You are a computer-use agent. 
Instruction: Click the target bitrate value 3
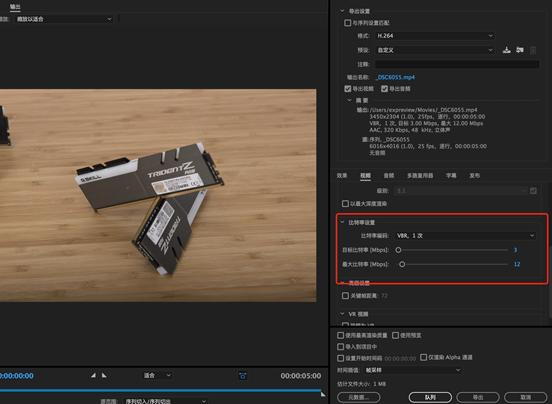[515, 250]
